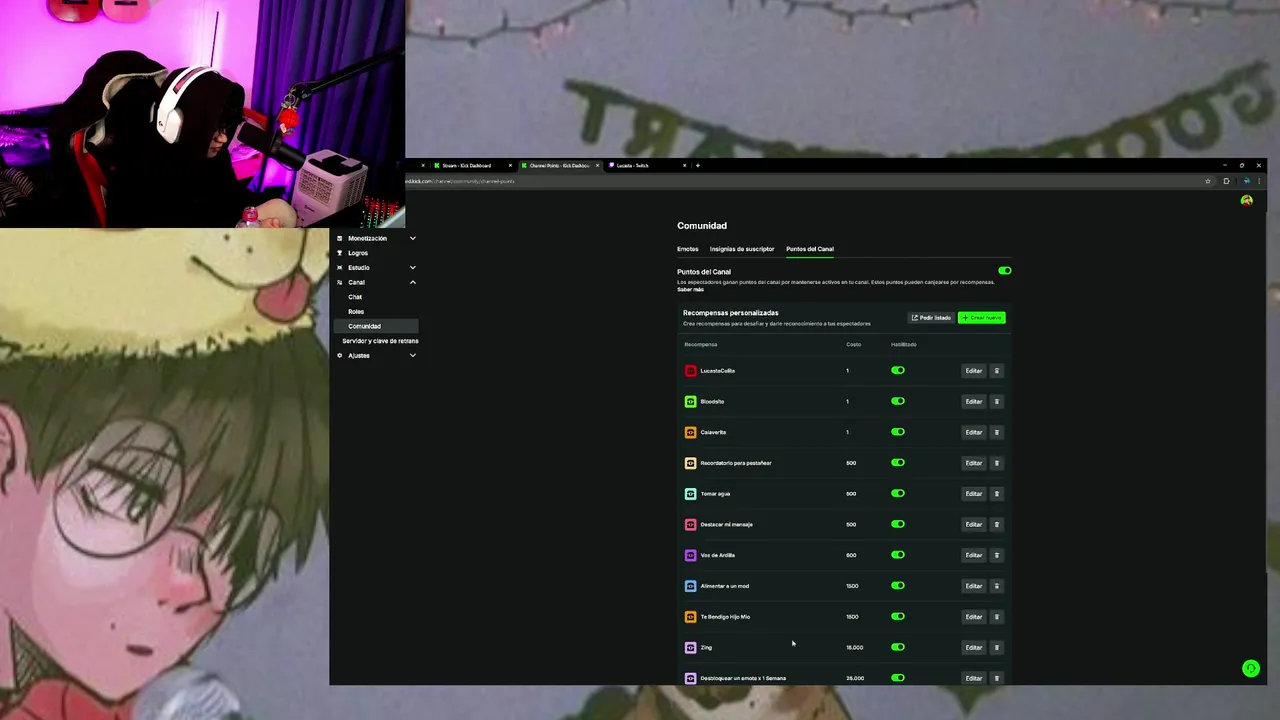Remove Tomar agua reward with trash icon
The image size is (1280, 720).
[x=996, y=494]
